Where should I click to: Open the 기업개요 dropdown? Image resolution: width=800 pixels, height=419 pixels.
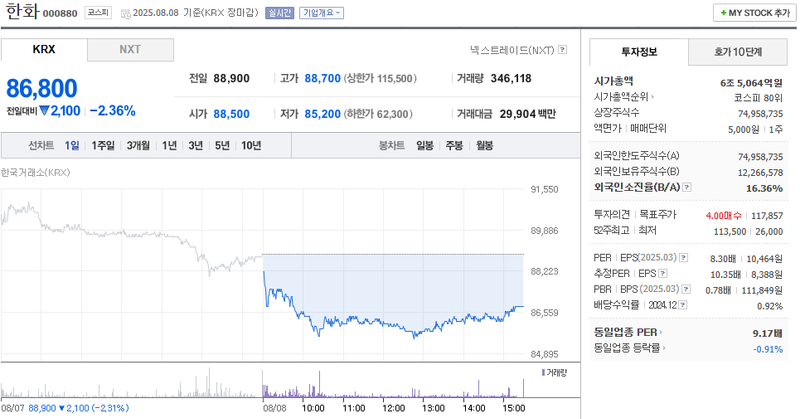[x=321, y=13]
